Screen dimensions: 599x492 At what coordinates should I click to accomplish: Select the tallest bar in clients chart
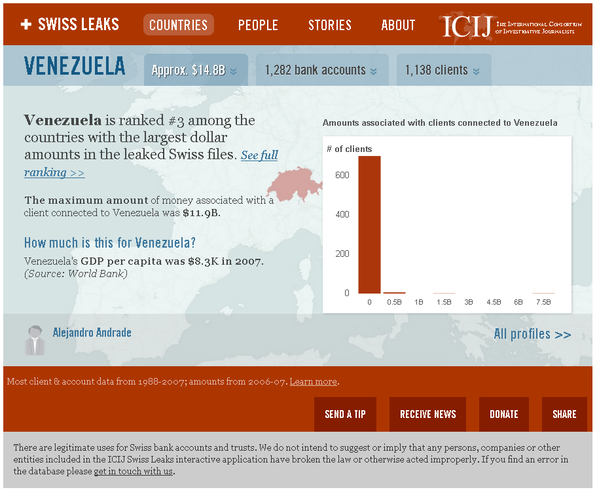tap(369, 225)
